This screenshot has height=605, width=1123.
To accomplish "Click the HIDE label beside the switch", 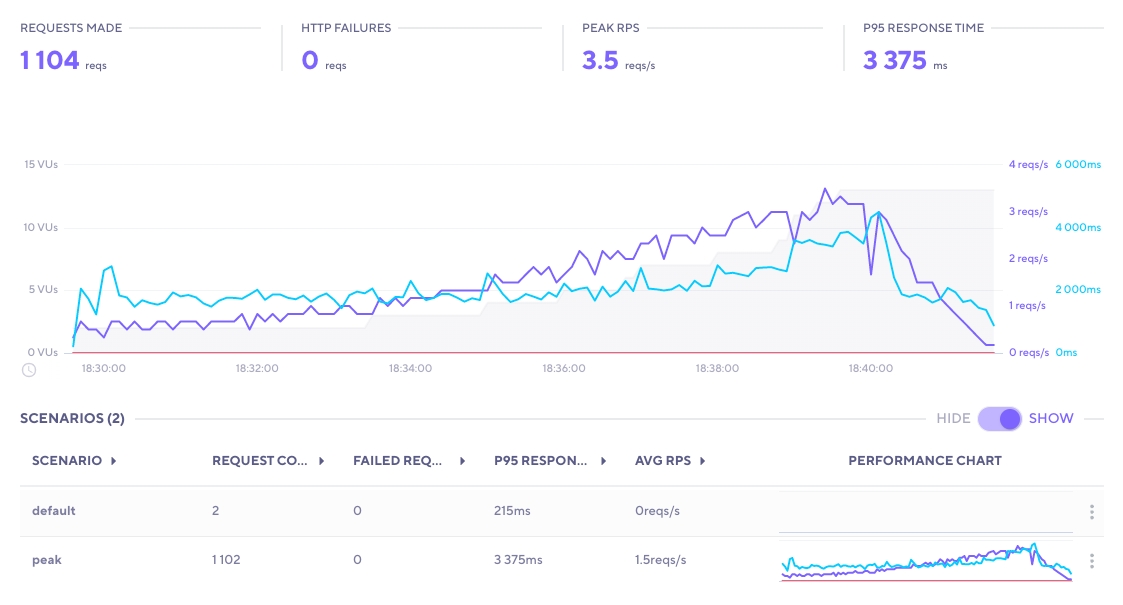I will [953, 419].
